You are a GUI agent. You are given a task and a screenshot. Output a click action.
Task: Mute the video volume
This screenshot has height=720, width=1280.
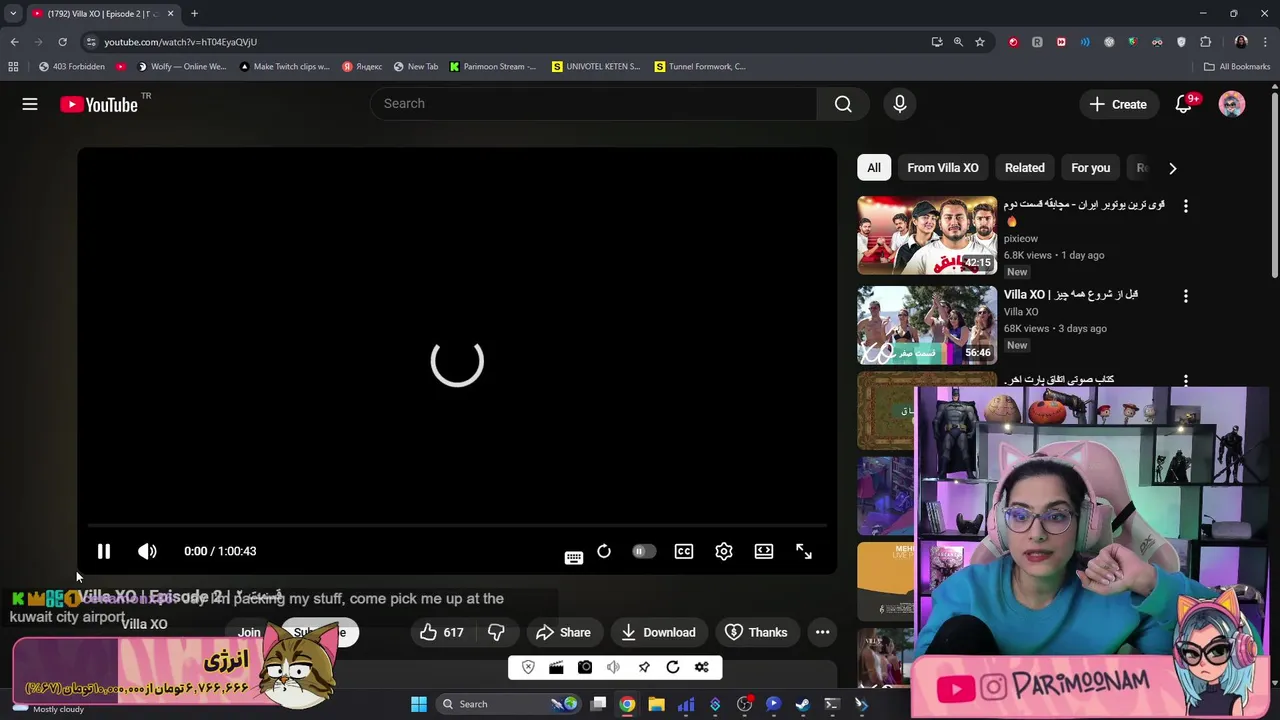[x=147, y=551]
